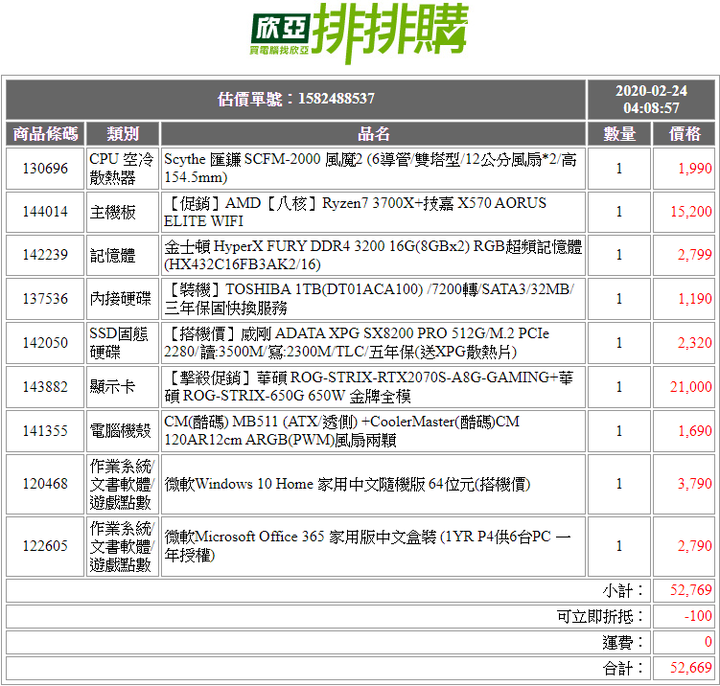This screenshot has height=686, width=720.
Task: Select price 1,990
Action: pos(695,169)
